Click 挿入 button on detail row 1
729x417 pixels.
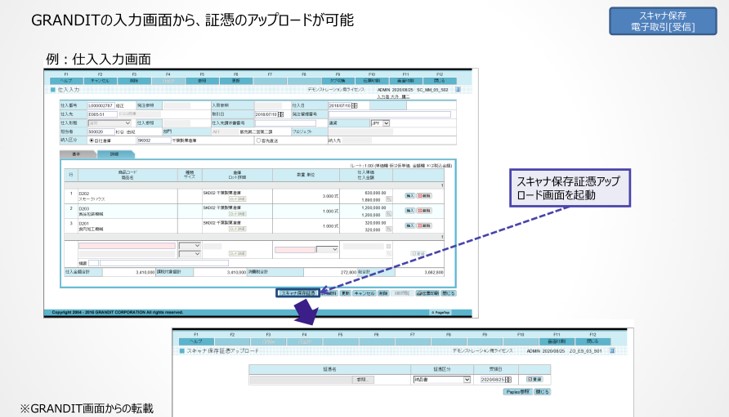pyautogui.click(x=410, y=196)
